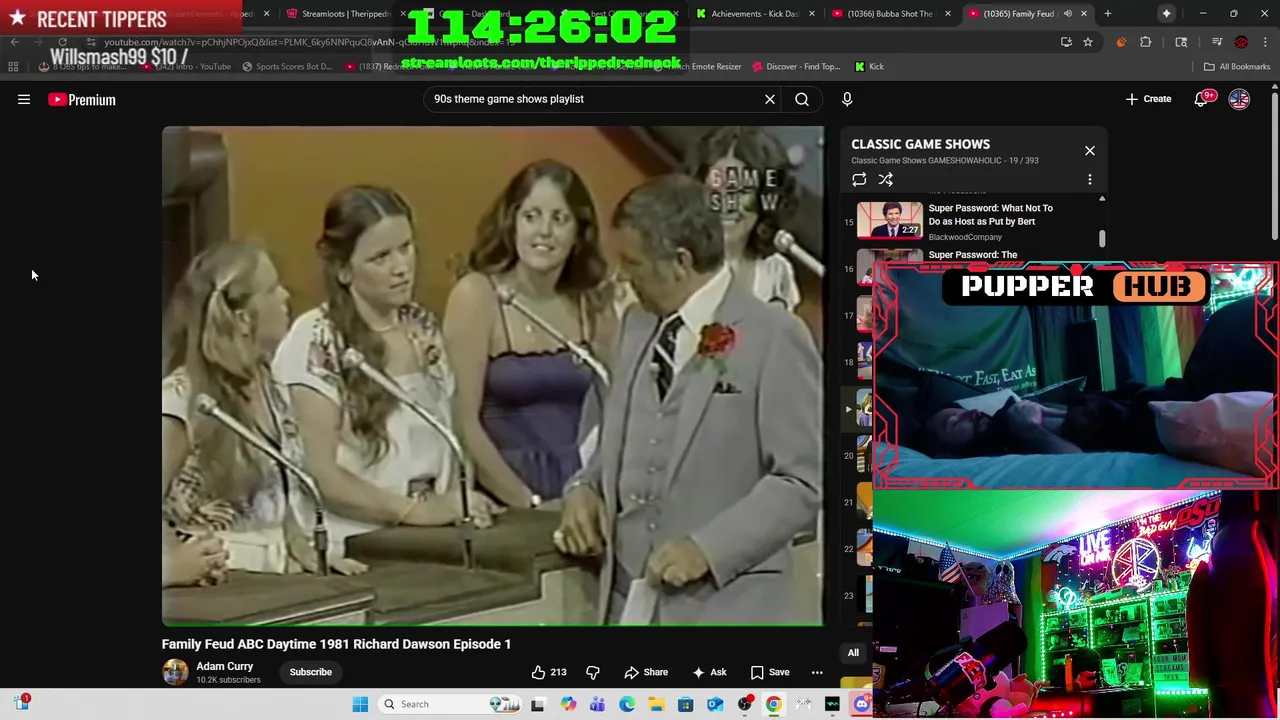Open the Windows widgets icon with badge
Viewport: 1280px width, 720px height.
(21, 703)
